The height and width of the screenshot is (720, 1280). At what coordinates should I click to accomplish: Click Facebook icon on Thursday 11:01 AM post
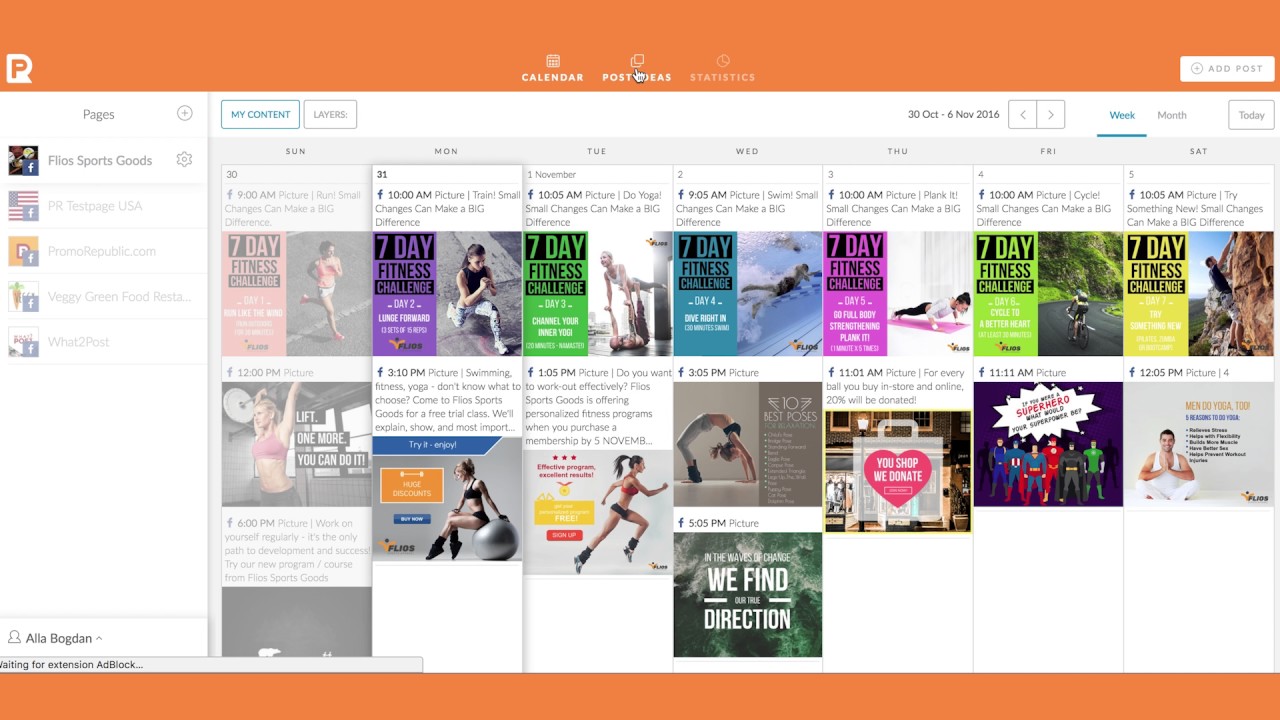(831, 373)
